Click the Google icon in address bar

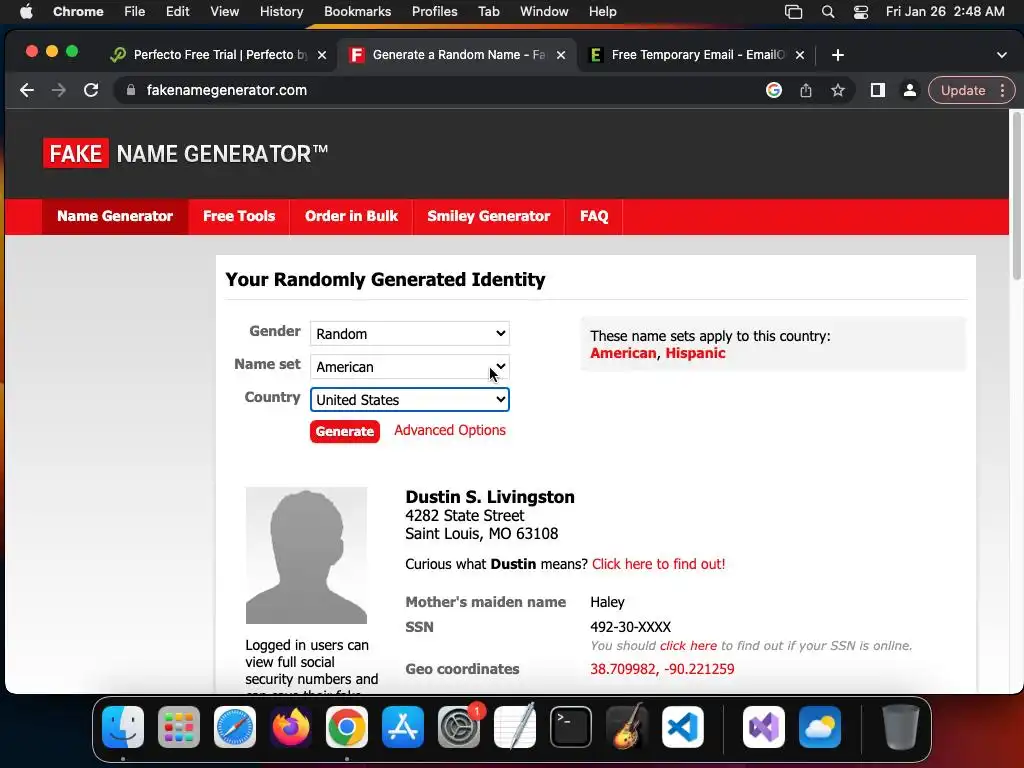tap(774, 90)
